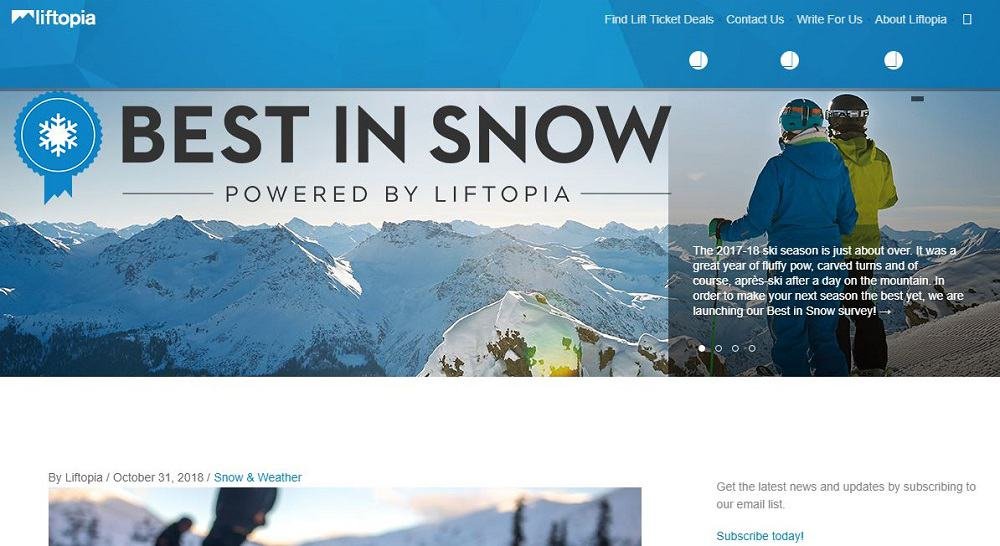Click the rightmost round white header icon
1000x546 pixels.
893,60
